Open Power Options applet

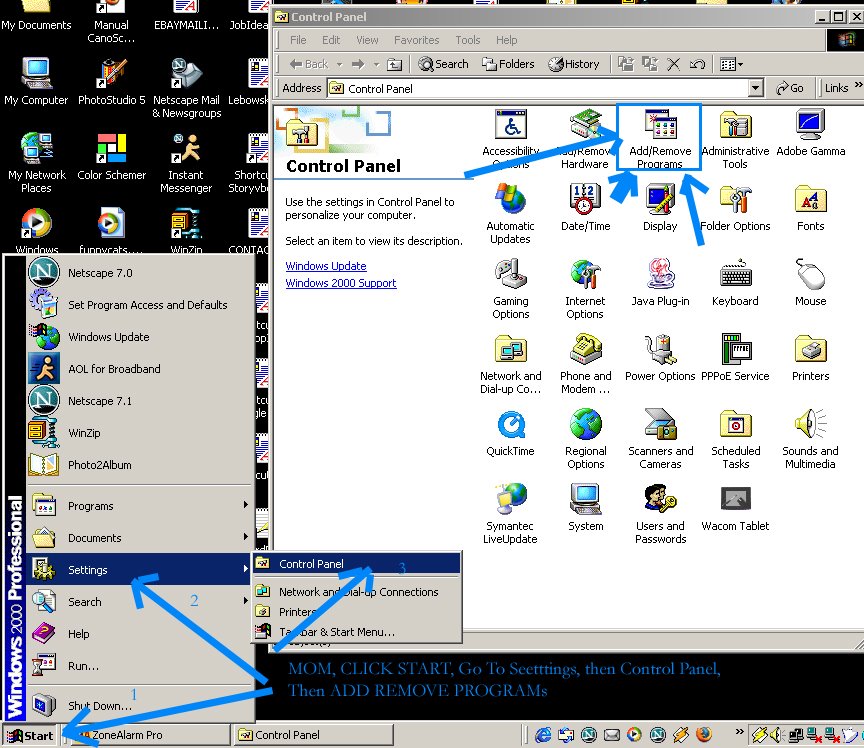coord(660,357)
